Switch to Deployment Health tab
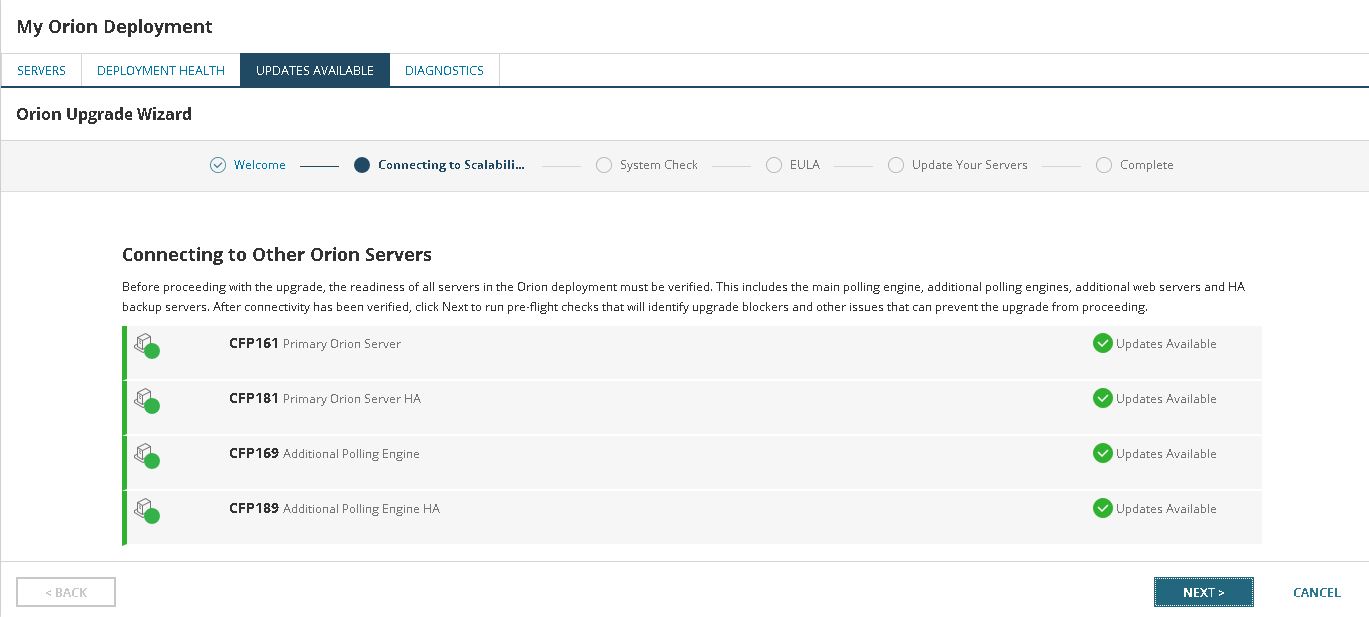Image resolution: width=1369 pixels, height=617 pixels. (x=161, y=70)
